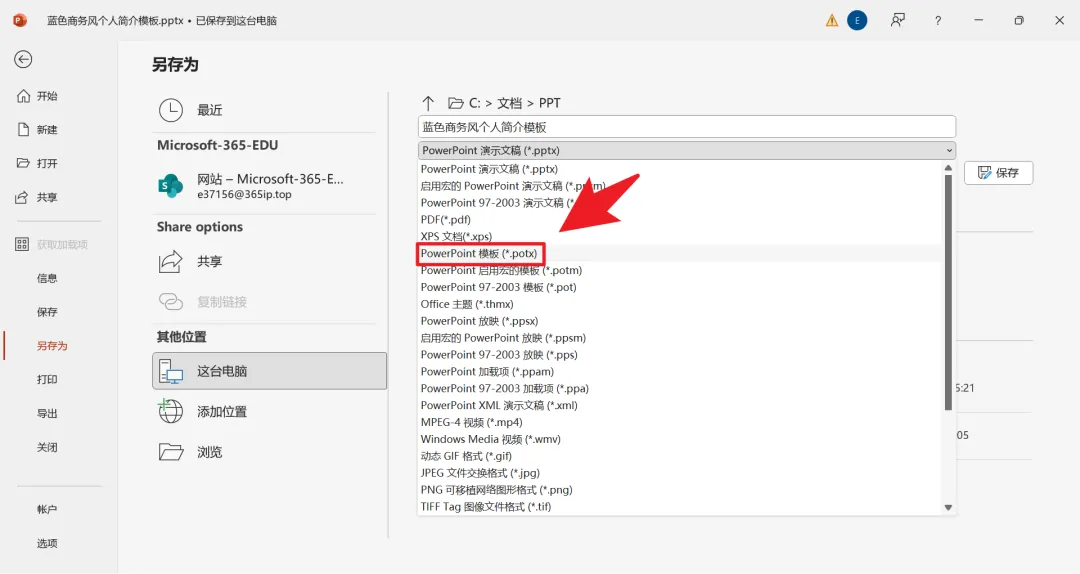Choose PowerPoint 放映 (*.ppsx) file type
Viewport: 1080px width, 574px height.
(x=680, y=321)
